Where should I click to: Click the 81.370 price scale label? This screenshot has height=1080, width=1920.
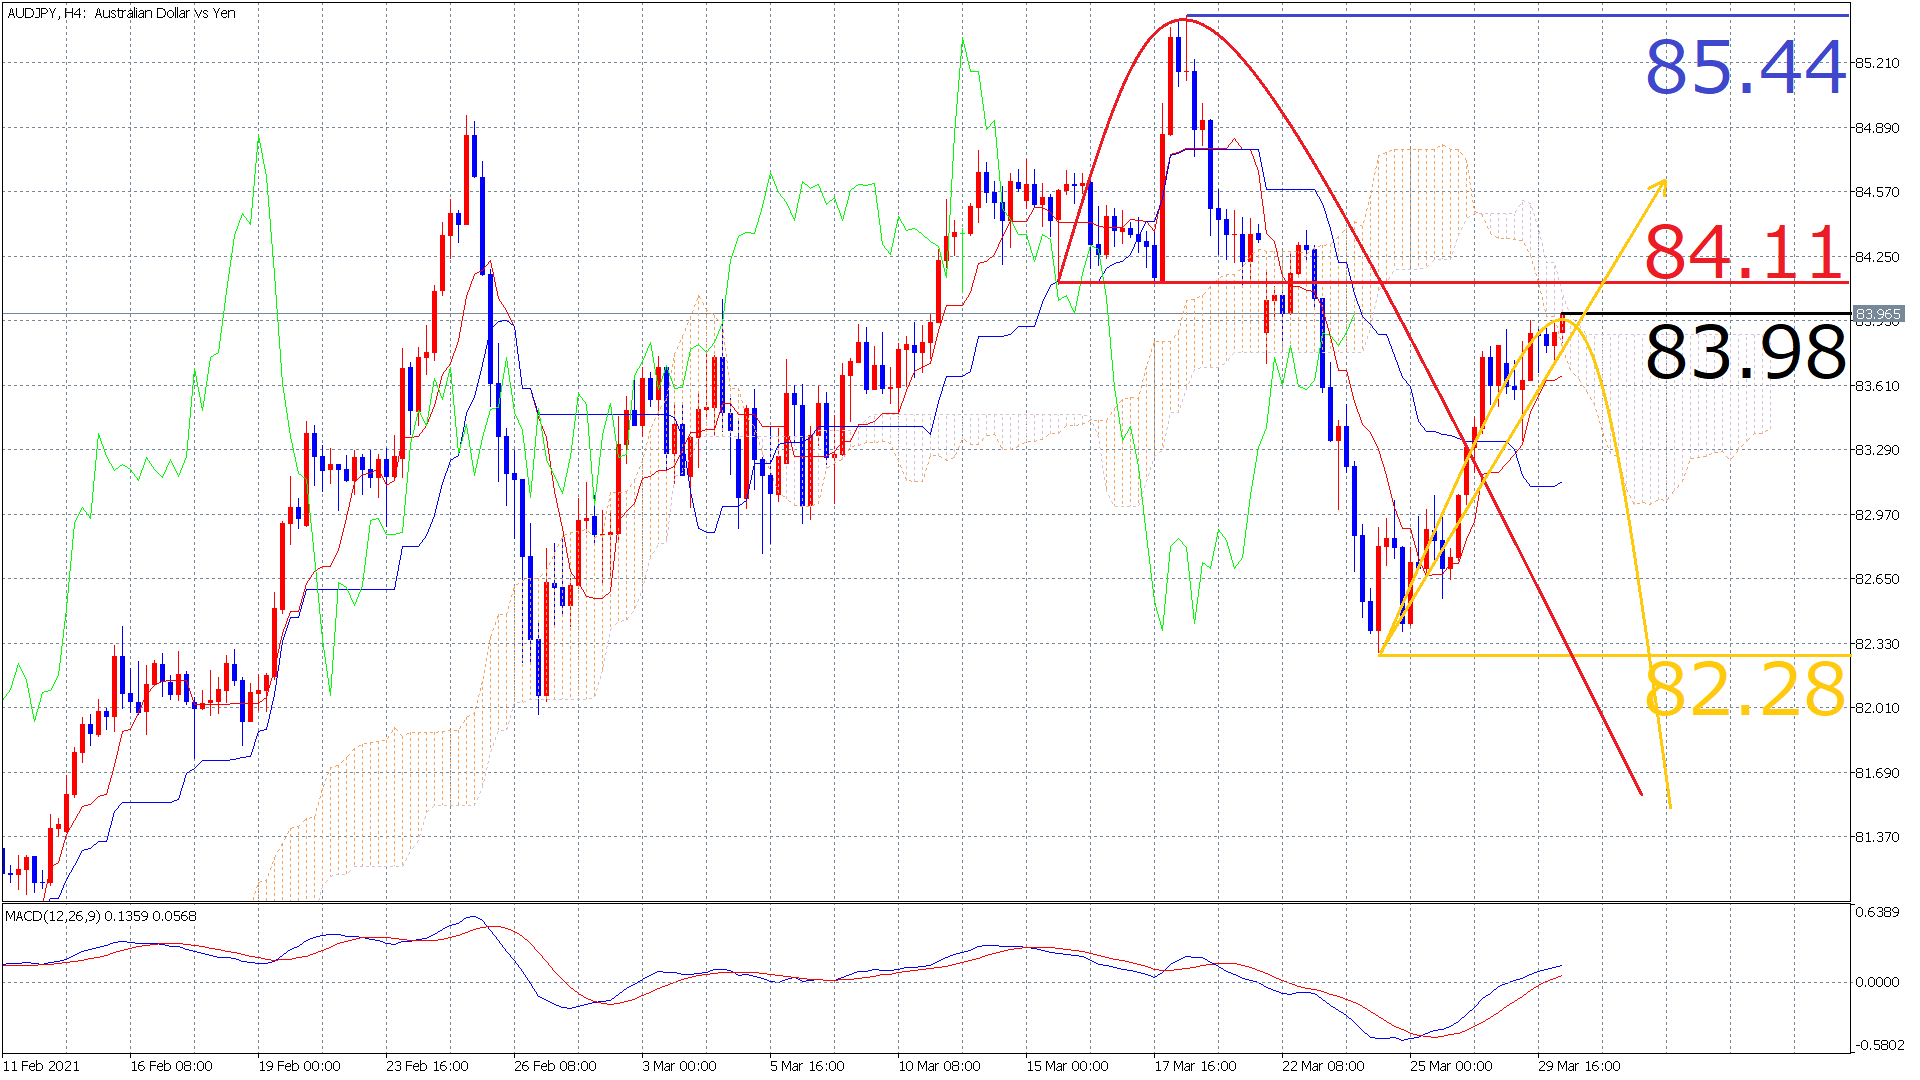tap(1877, 837)
